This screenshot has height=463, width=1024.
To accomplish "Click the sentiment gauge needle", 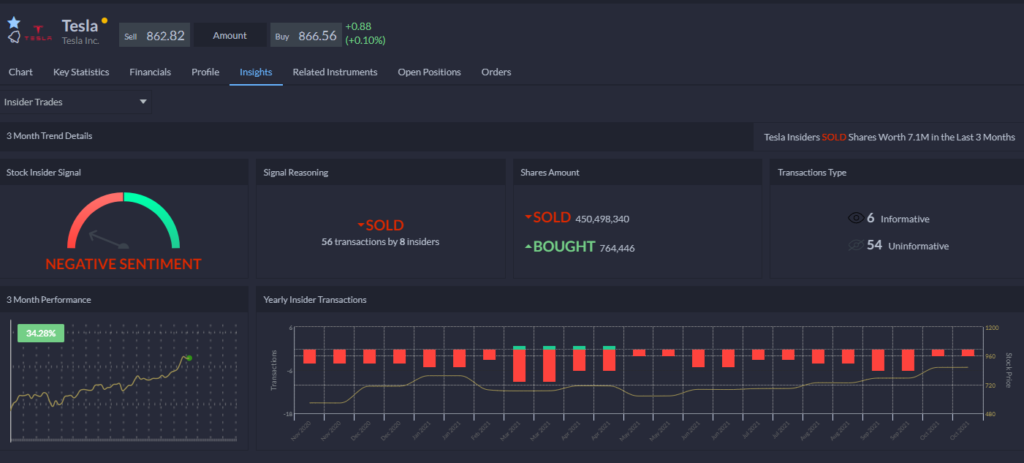I will click(107, 240).
